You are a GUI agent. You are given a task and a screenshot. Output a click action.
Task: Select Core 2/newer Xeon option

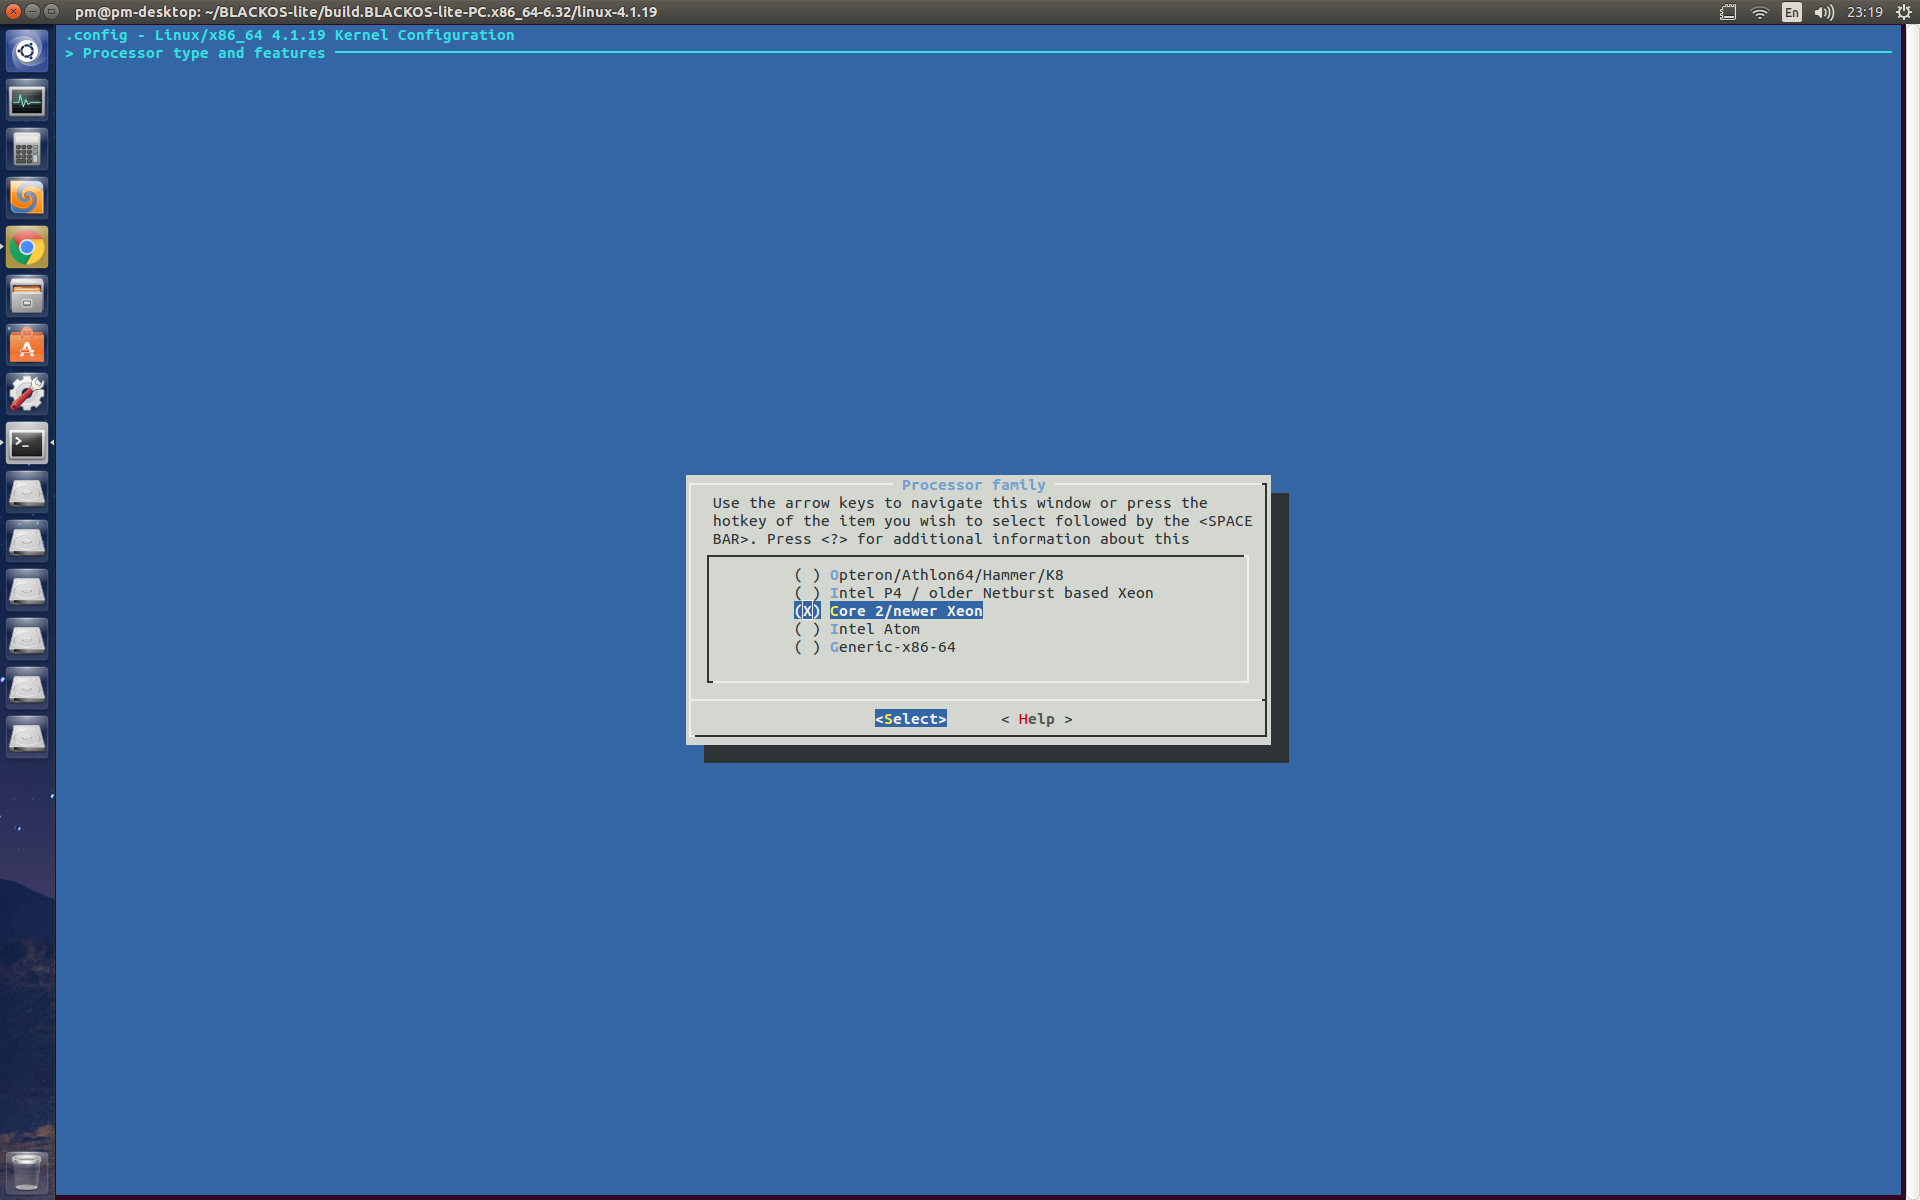click(888, 611)
